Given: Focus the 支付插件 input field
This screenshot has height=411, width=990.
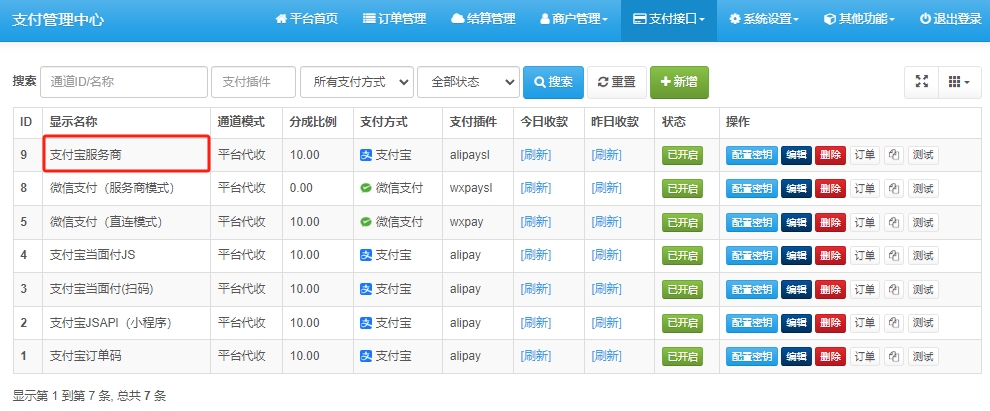Looking at the screenshot, I should 253,82.
